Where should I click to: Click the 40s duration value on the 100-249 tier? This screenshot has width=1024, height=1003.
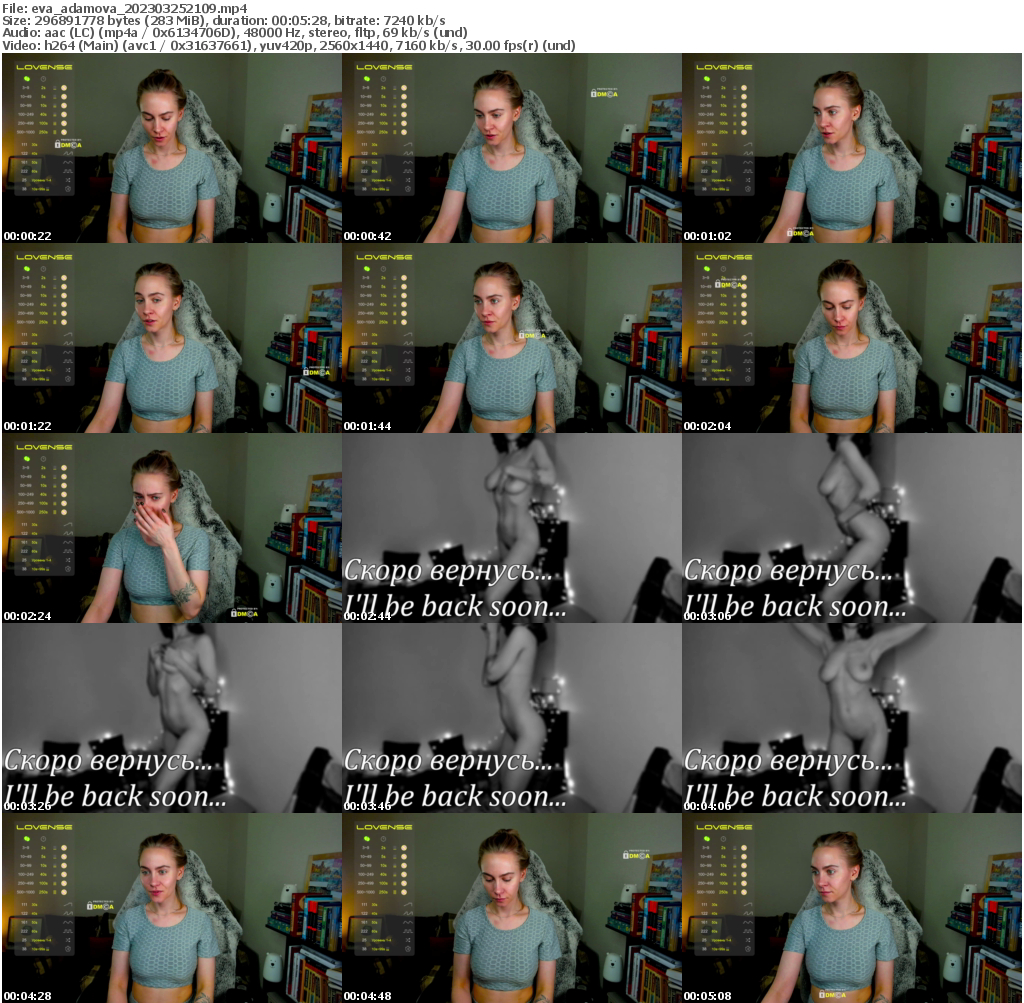(x=44, y=114)
